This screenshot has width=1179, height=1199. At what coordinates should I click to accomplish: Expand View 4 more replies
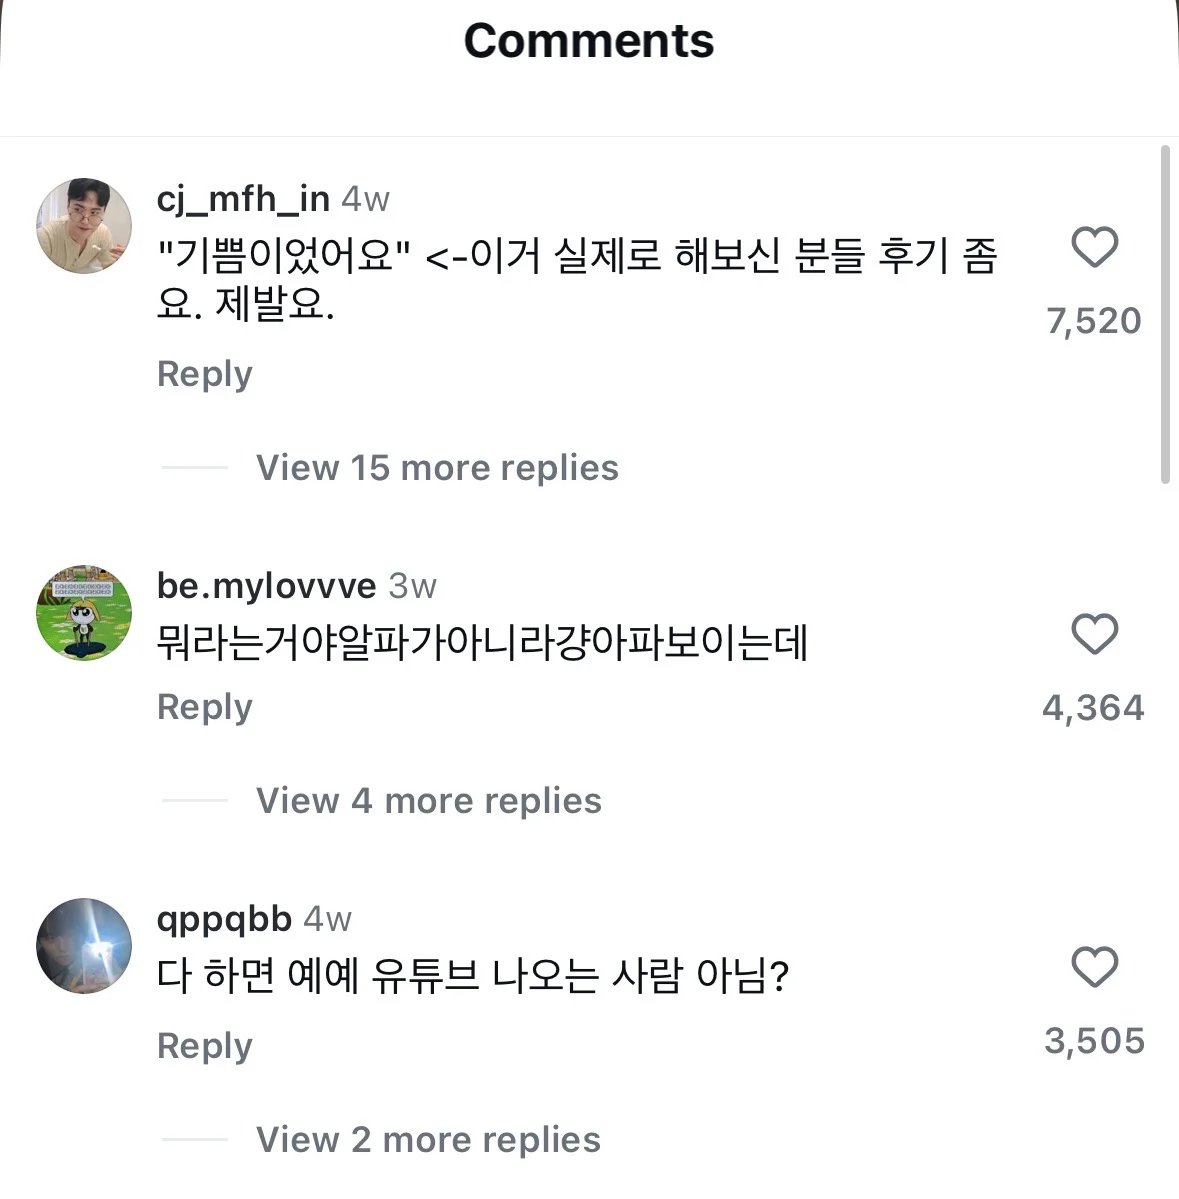(x=428, y=801)
